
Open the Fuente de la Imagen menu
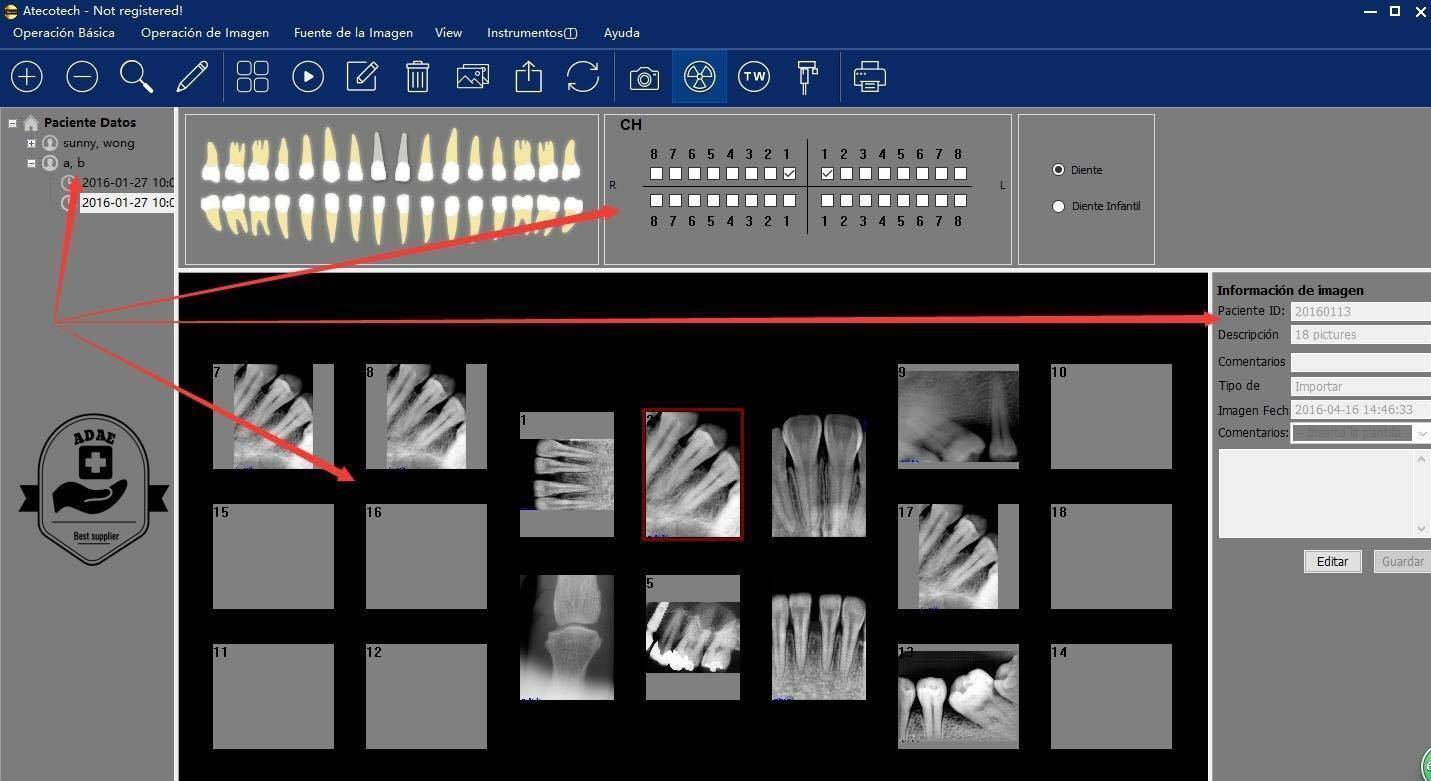(353, 33)
